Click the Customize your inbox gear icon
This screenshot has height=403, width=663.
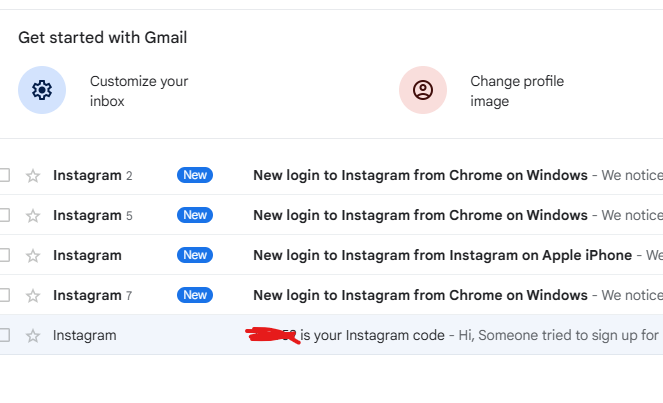click(42, 91)
